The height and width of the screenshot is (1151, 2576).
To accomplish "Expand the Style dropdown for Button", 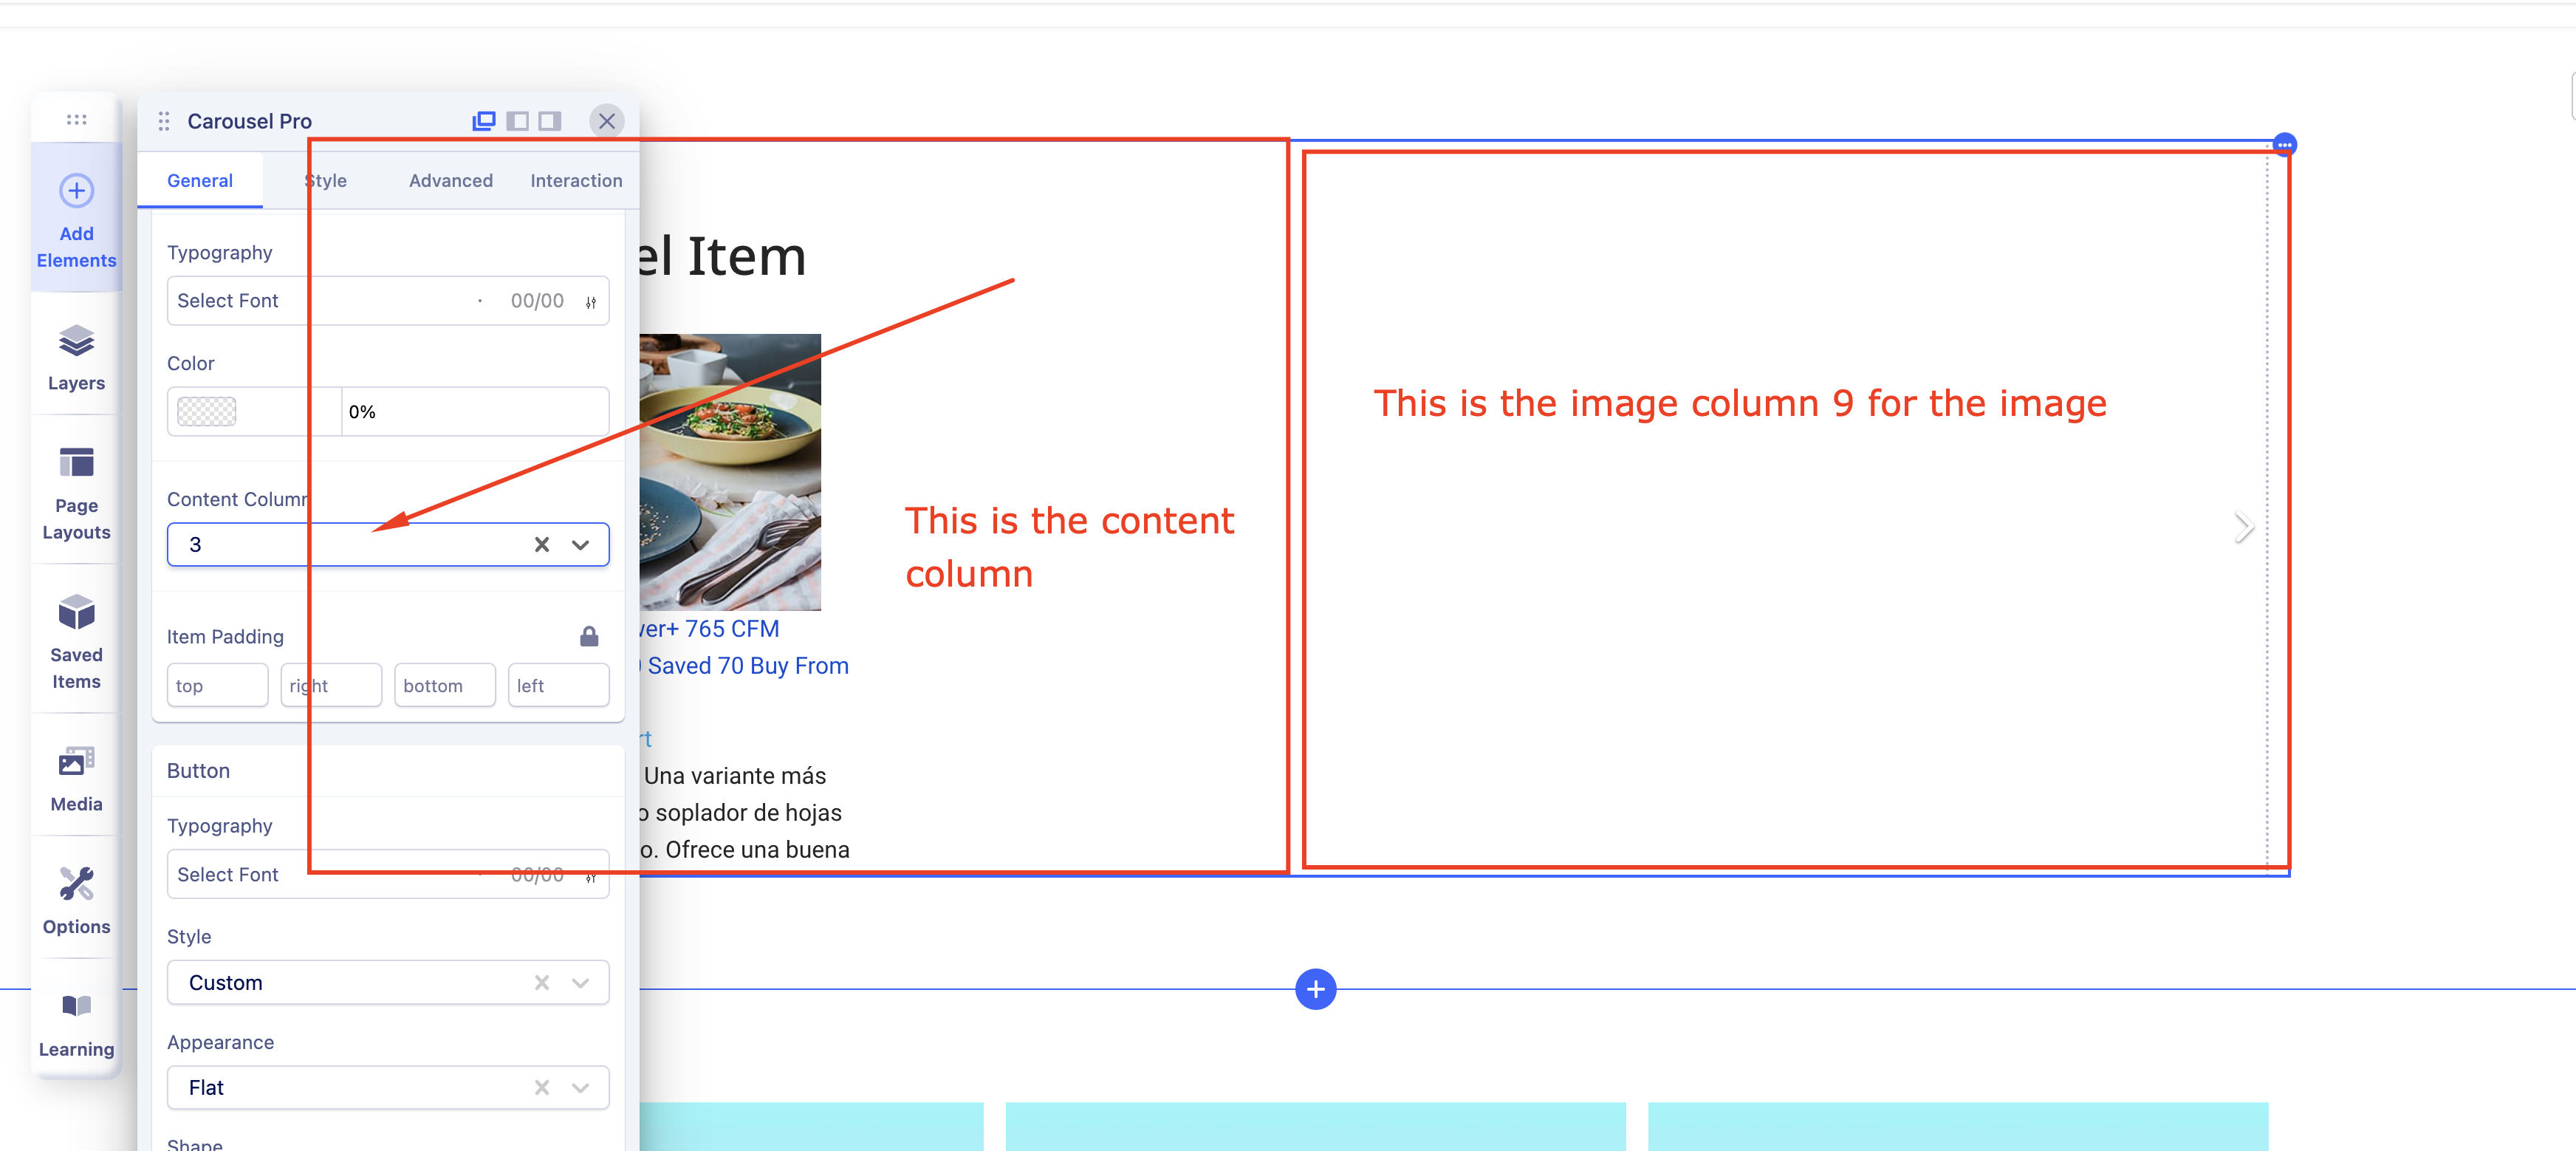I will pos(581,982).
